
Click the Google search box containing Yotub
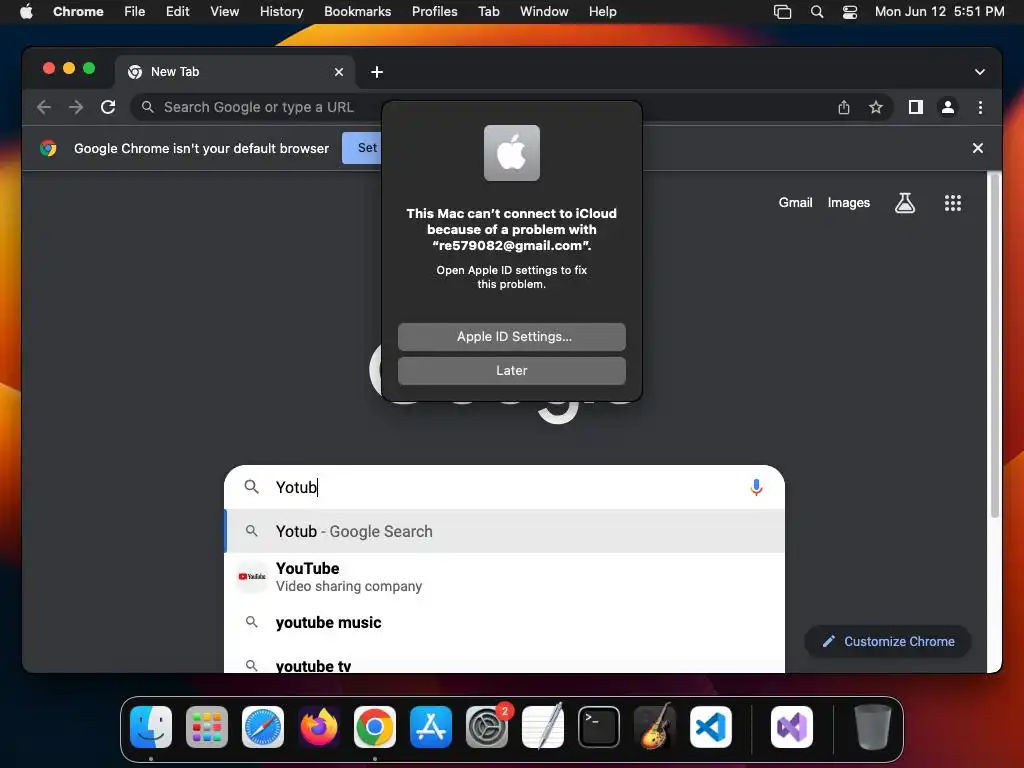(x=504, y=487)
